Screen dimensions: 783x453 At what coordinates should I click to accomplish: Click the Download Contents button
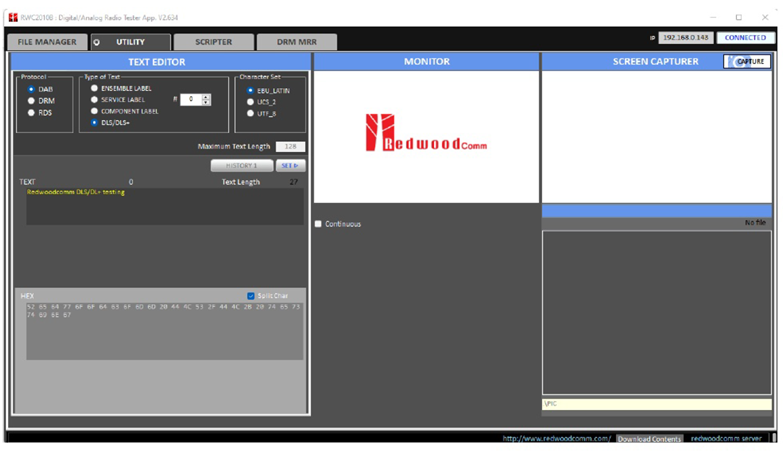[649, 439]
